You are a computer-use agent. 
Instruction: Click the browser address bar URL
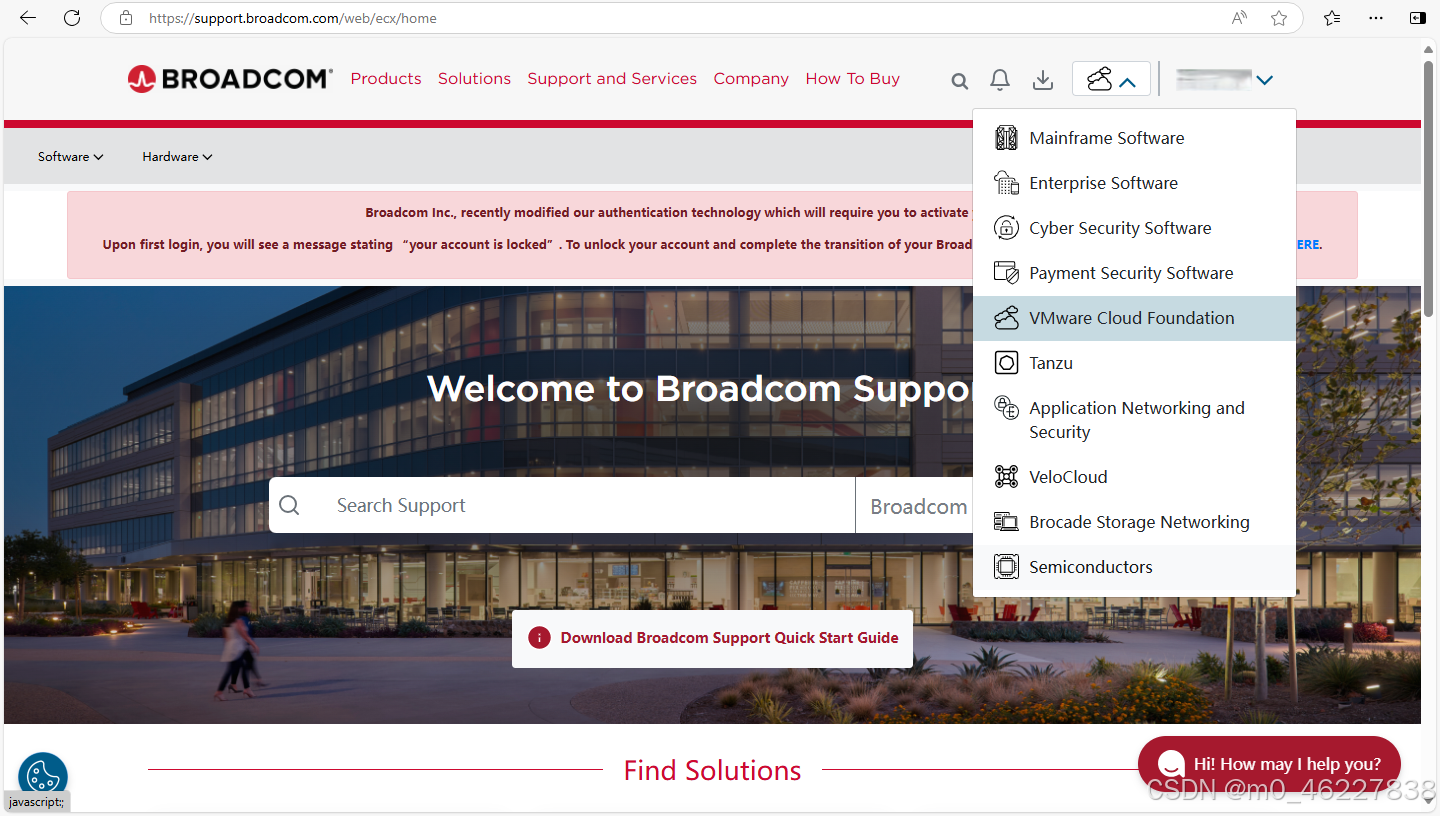click(293, 18)
